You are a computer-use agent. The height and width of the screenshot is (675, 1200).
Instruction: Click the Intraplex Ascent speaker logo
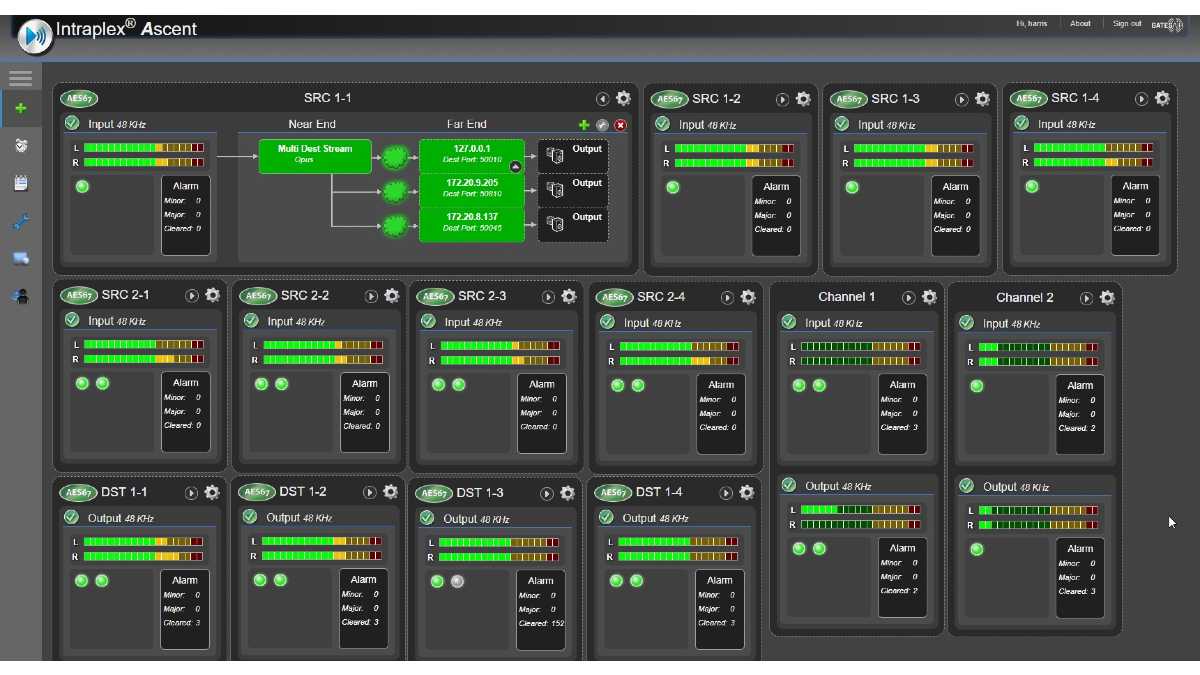(x=36, y=36)
